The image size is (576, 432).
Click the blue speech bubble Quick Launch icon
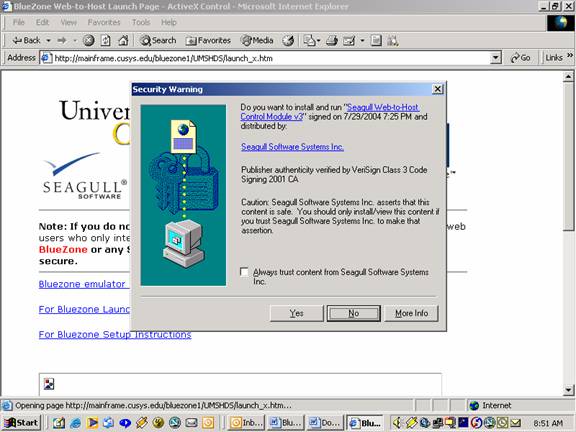[125, 423]
